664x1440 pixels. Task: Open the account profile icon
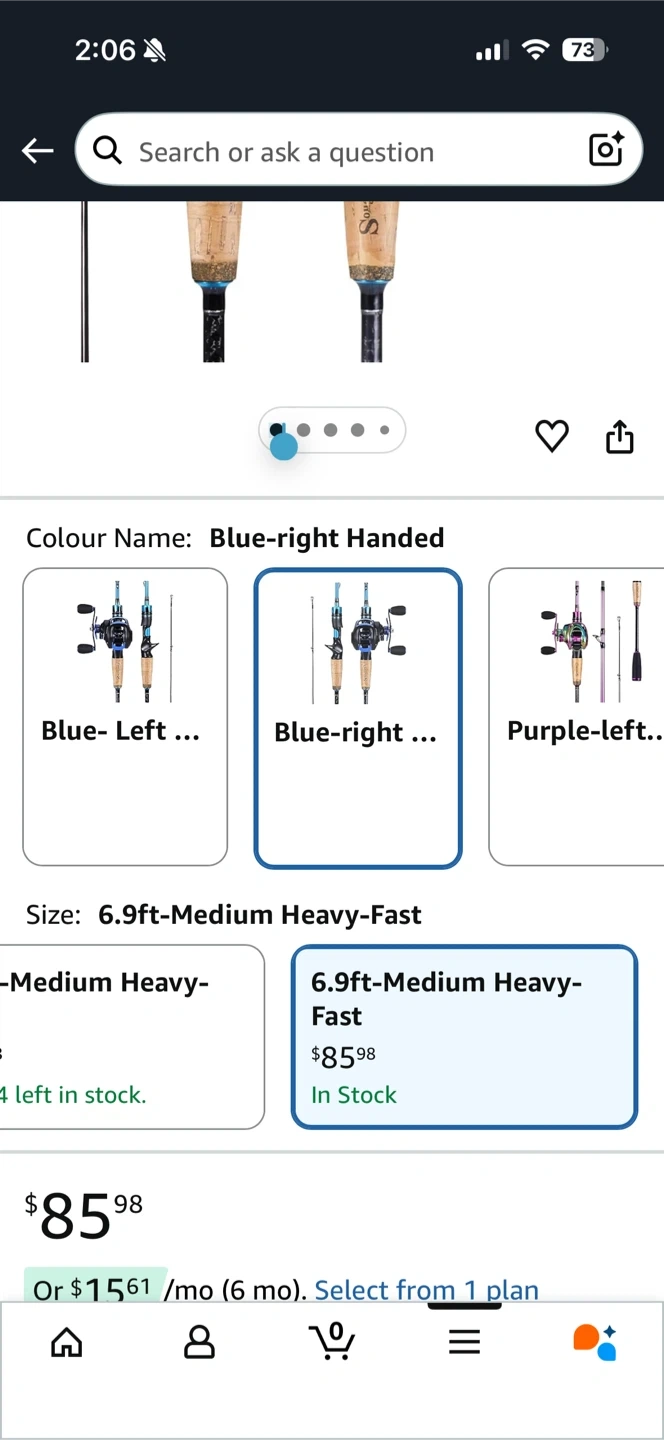click(x=199, y=1342)
